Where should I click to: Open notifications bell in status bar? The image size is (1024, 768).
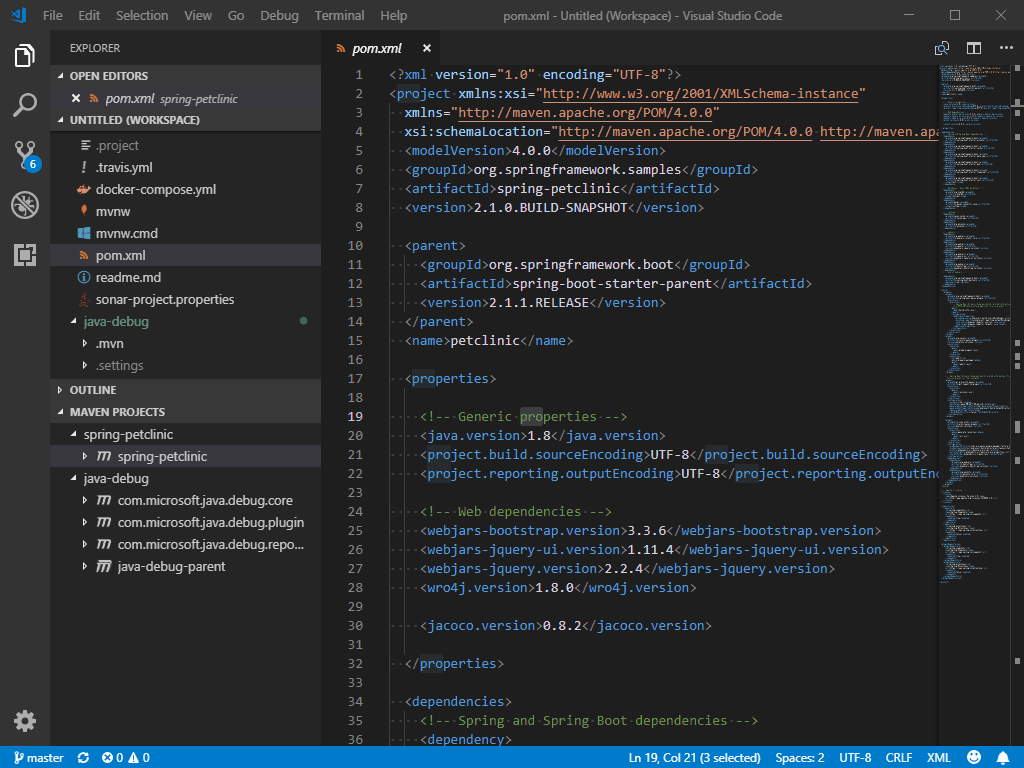[x=1002, y=758]
